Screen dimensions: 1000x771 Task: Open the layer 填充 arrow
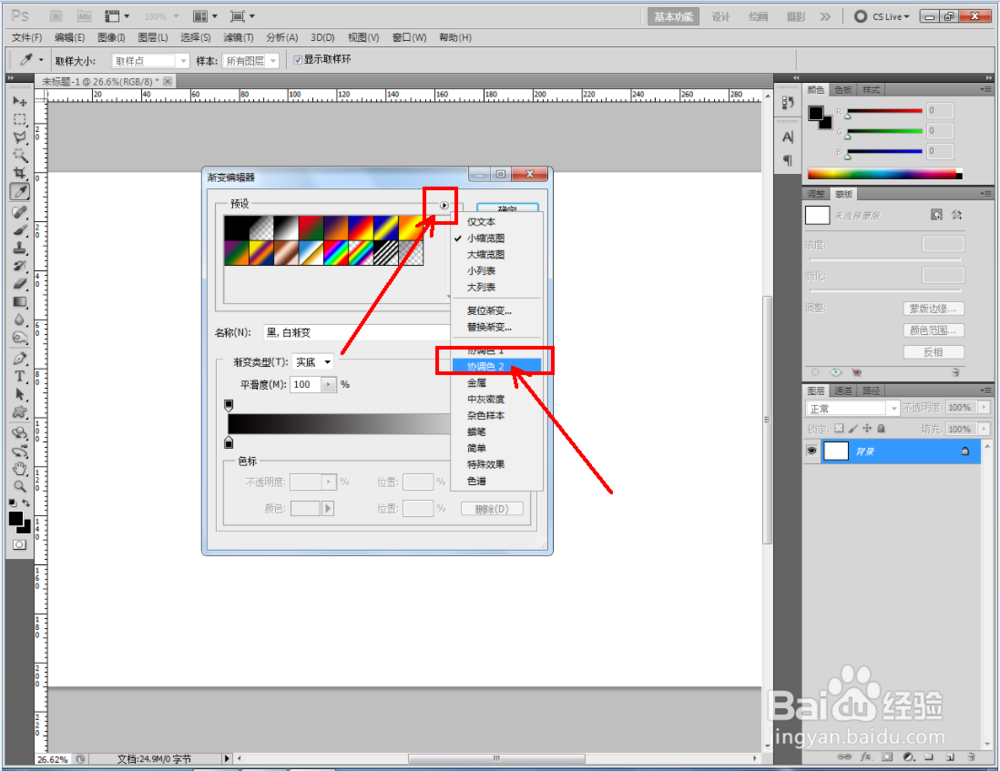click(985, 429)
